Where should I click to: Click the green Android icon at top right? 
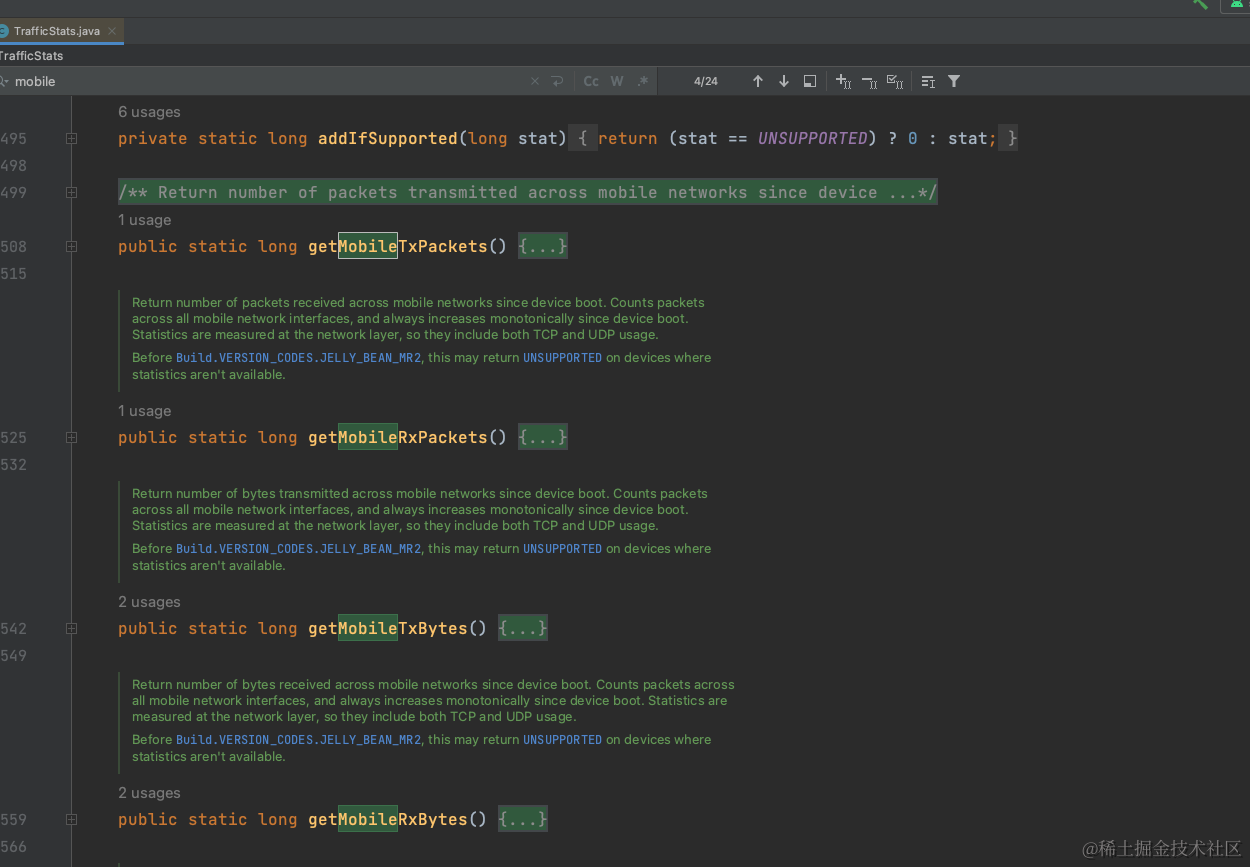click(x=1235, y=4)
